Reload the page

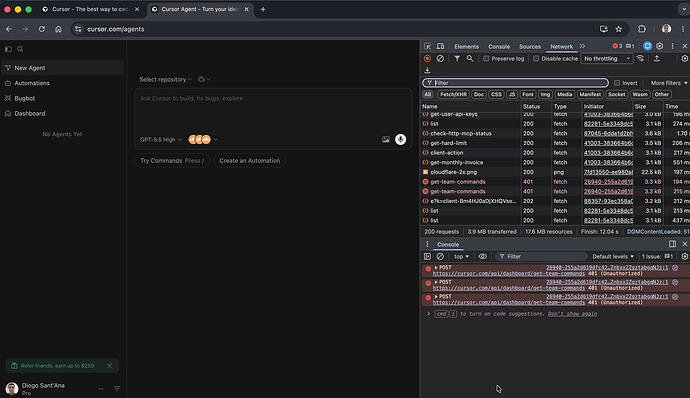click(42, 29)
